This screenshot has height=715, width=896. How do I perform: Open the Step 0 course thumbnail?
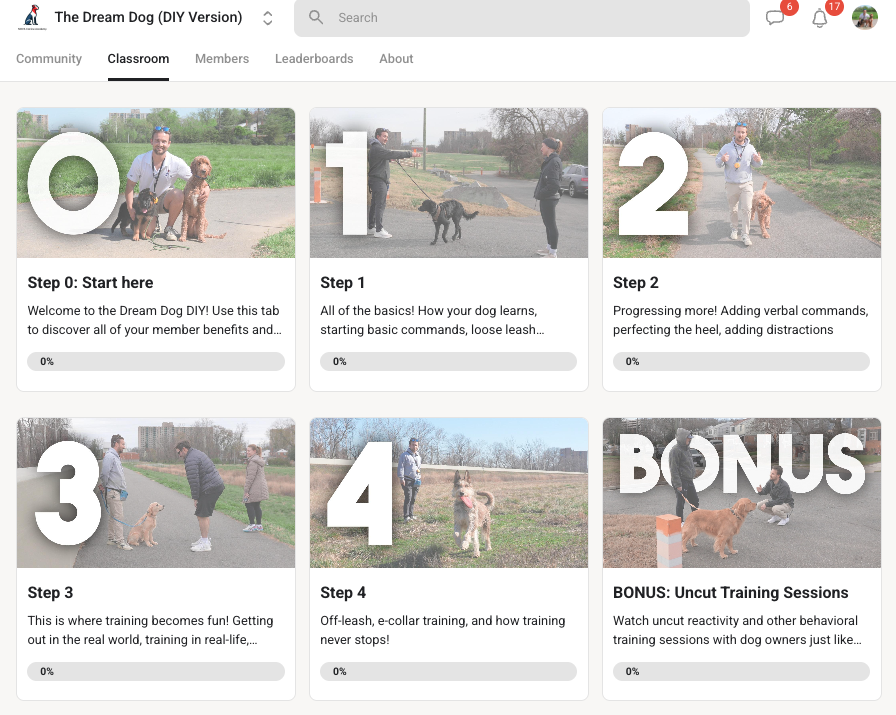click(156, 183)
